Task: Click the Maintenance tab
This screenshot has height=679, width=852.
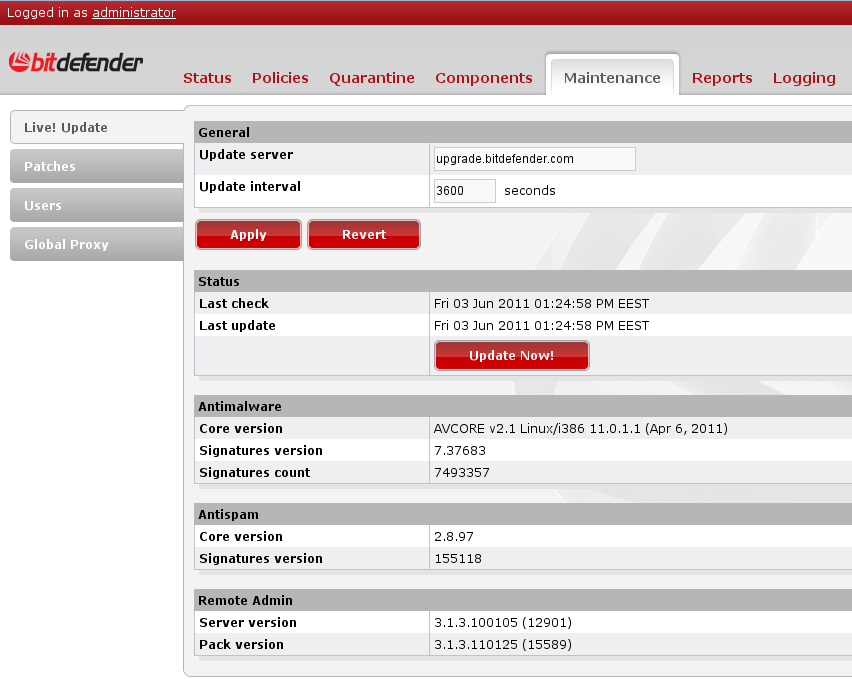Action: [612, 78]
